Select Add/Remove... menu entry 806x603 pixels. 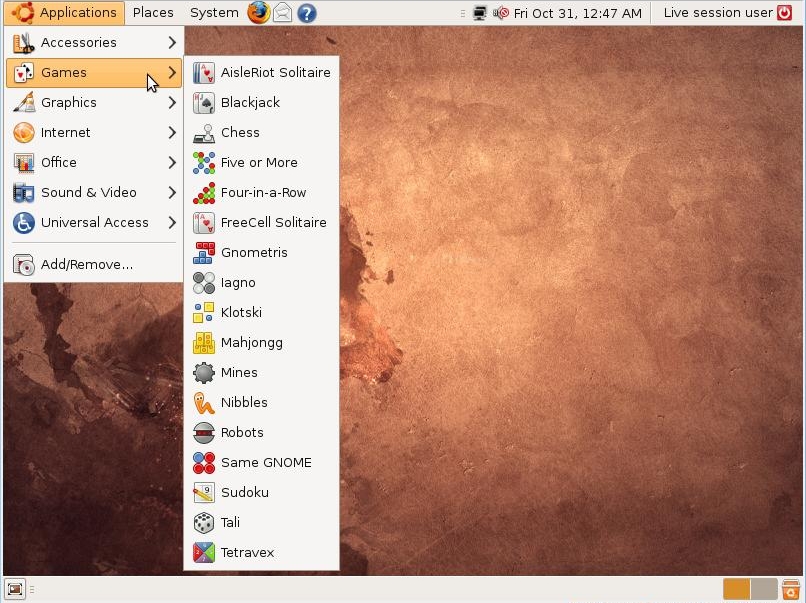pyautogui.click(x=94, y=265)
